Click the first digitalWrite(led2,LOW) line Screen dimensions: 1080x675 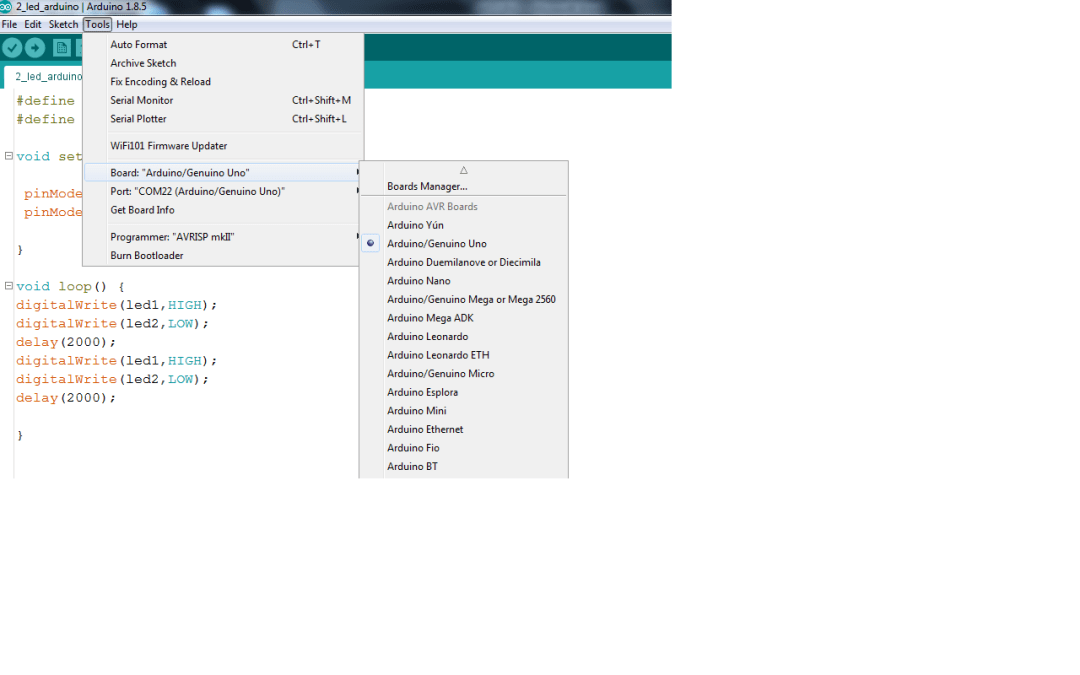(112, 323)
